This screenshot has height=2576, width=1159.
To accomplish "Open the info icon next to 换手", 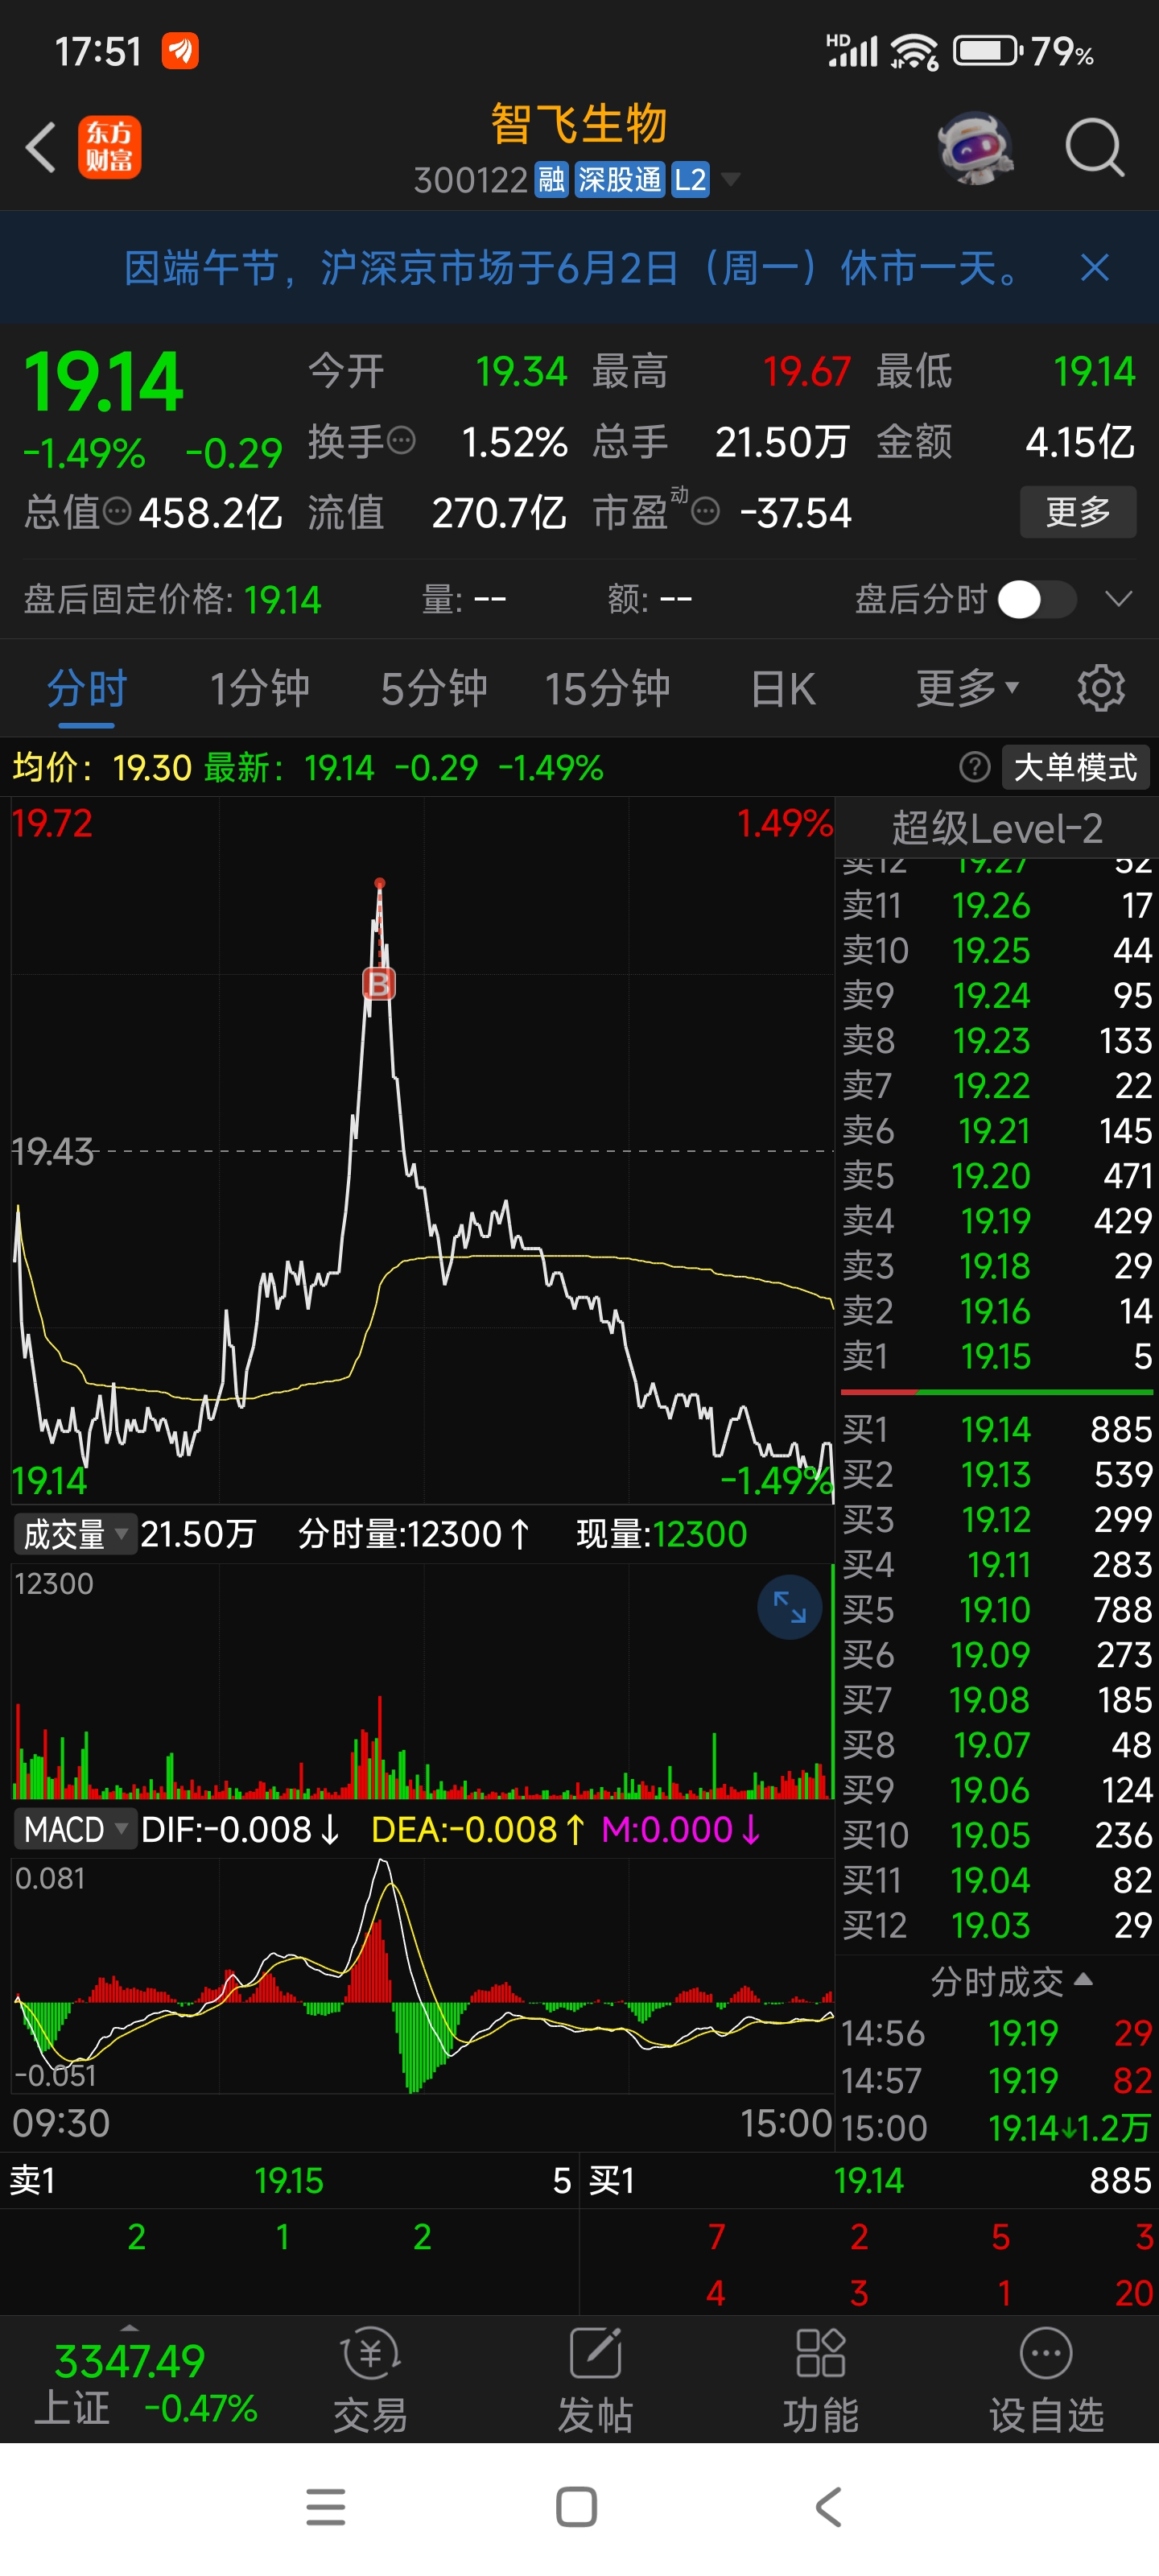I will tap(401, 440).
